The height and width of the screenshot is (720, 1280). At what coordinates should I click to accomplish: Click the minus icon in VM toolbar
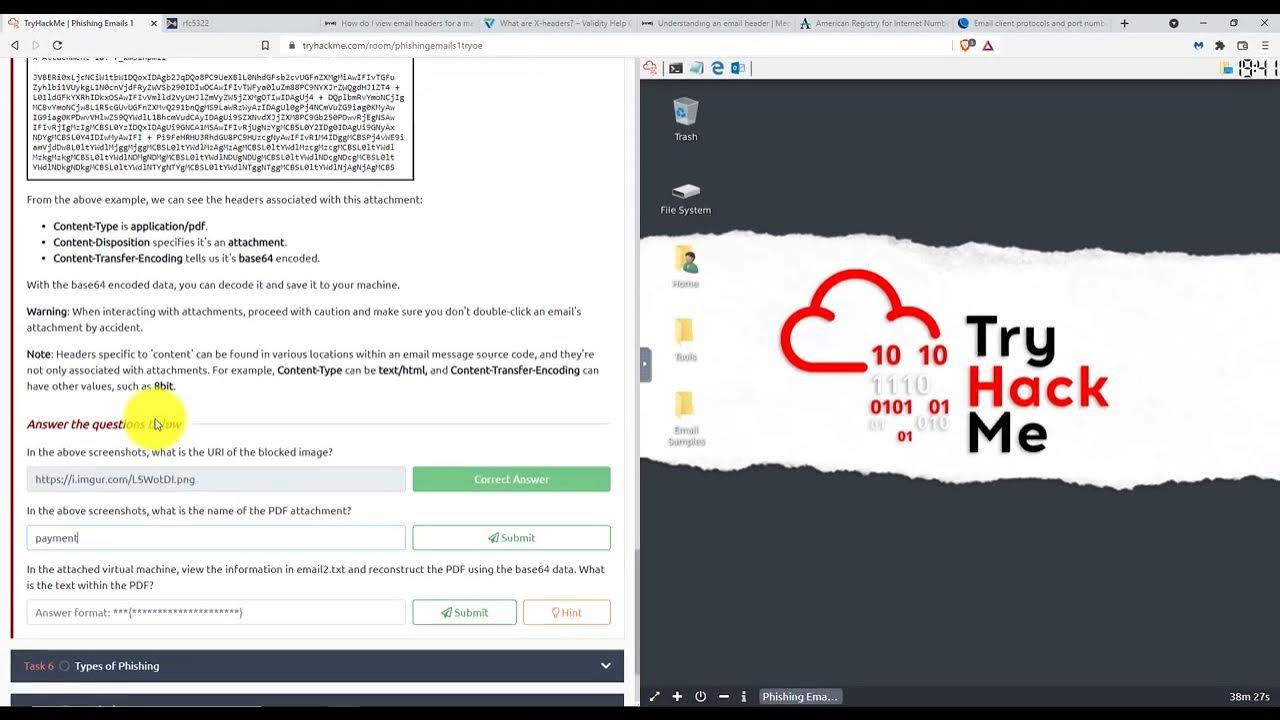pos(723,696)
